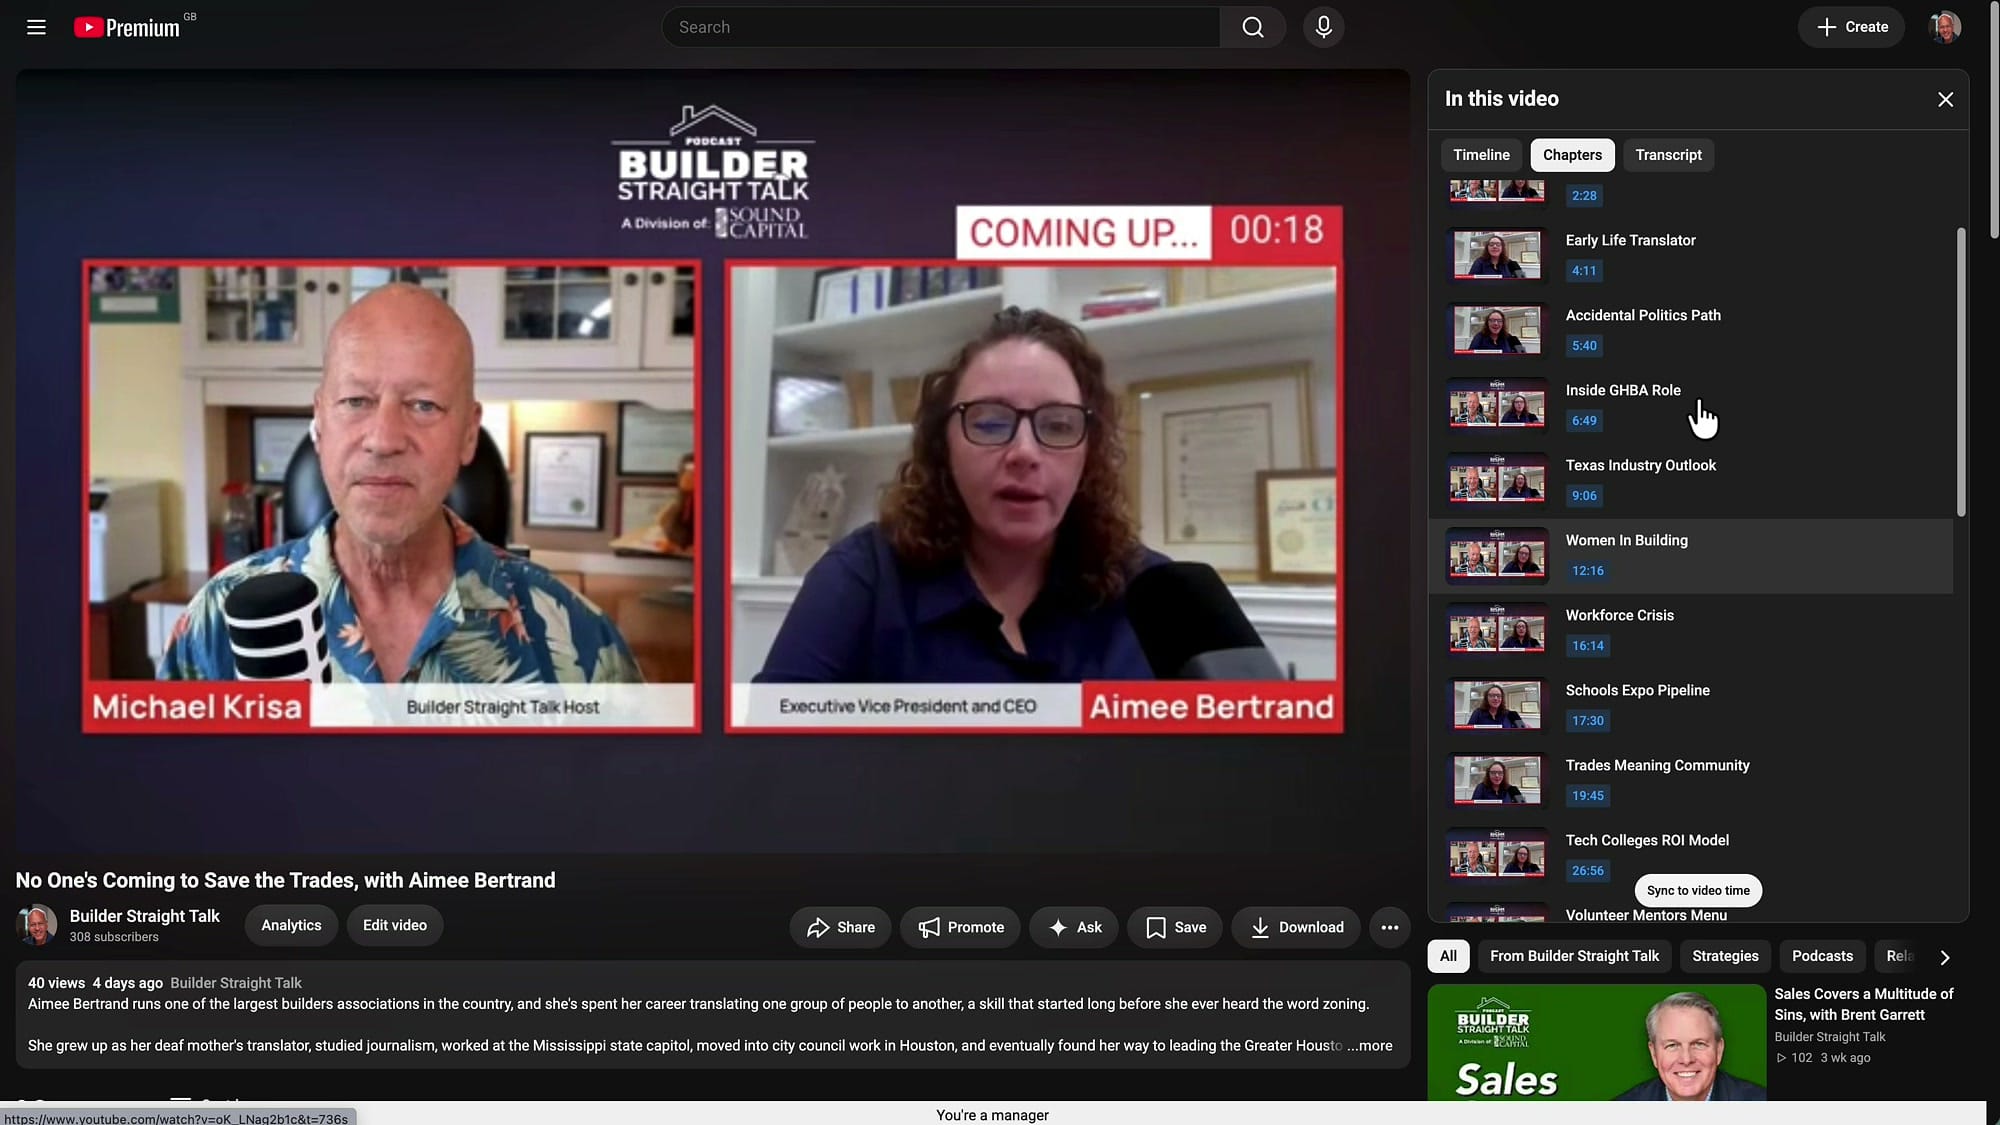Viewport: 2000px width, 1125px height.
Task: Save video to a playlist
Action: pos(1175,927)
